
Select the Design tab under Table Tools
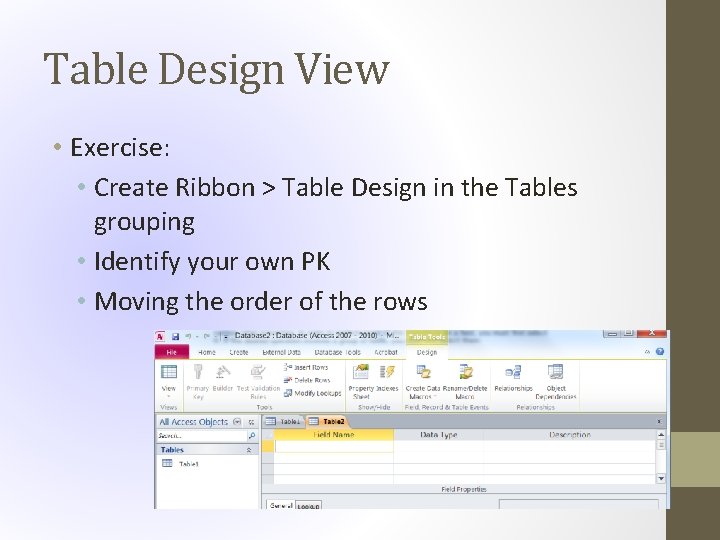(x=427, y=352)
